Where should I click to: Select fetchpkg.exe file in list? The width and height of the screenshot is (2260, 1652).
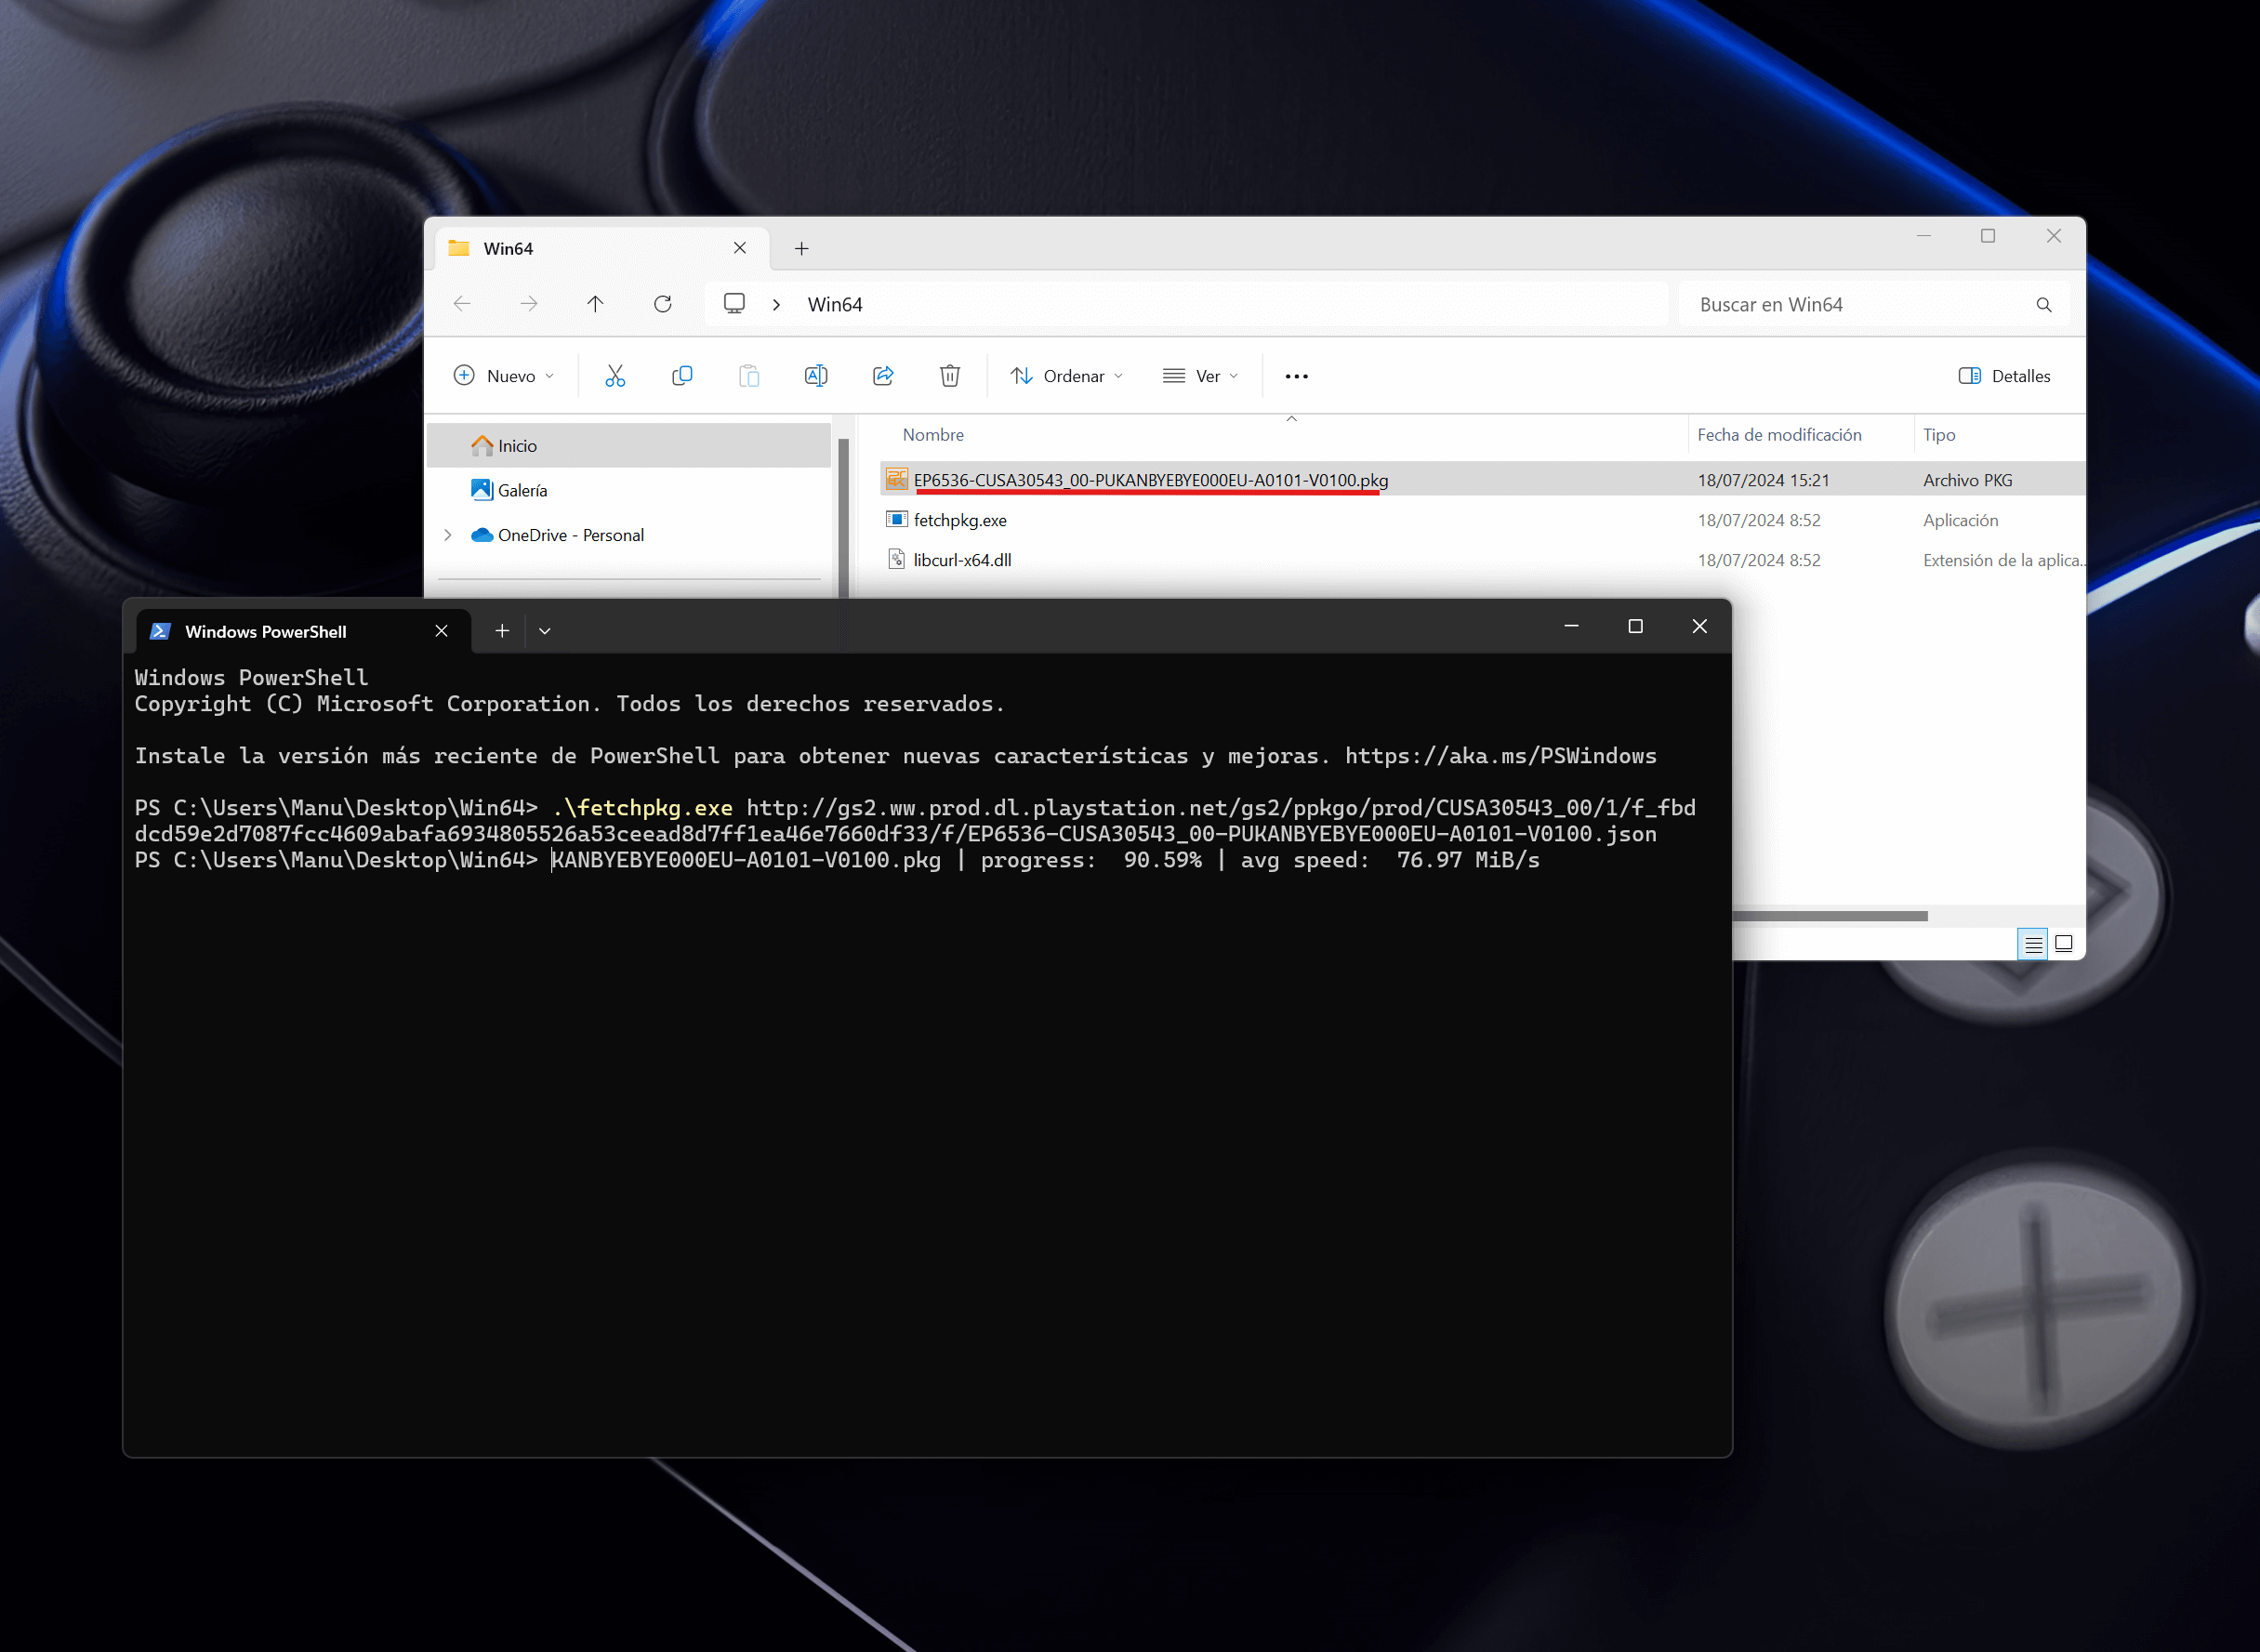click(959, 520)
